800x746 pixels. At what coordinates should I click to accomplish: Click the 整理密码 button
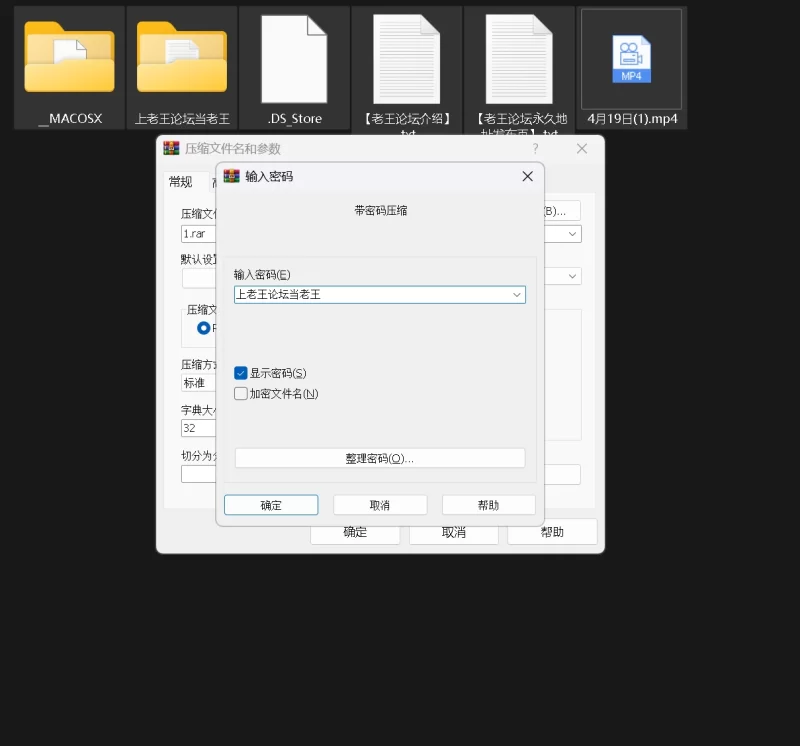[379, 458]
